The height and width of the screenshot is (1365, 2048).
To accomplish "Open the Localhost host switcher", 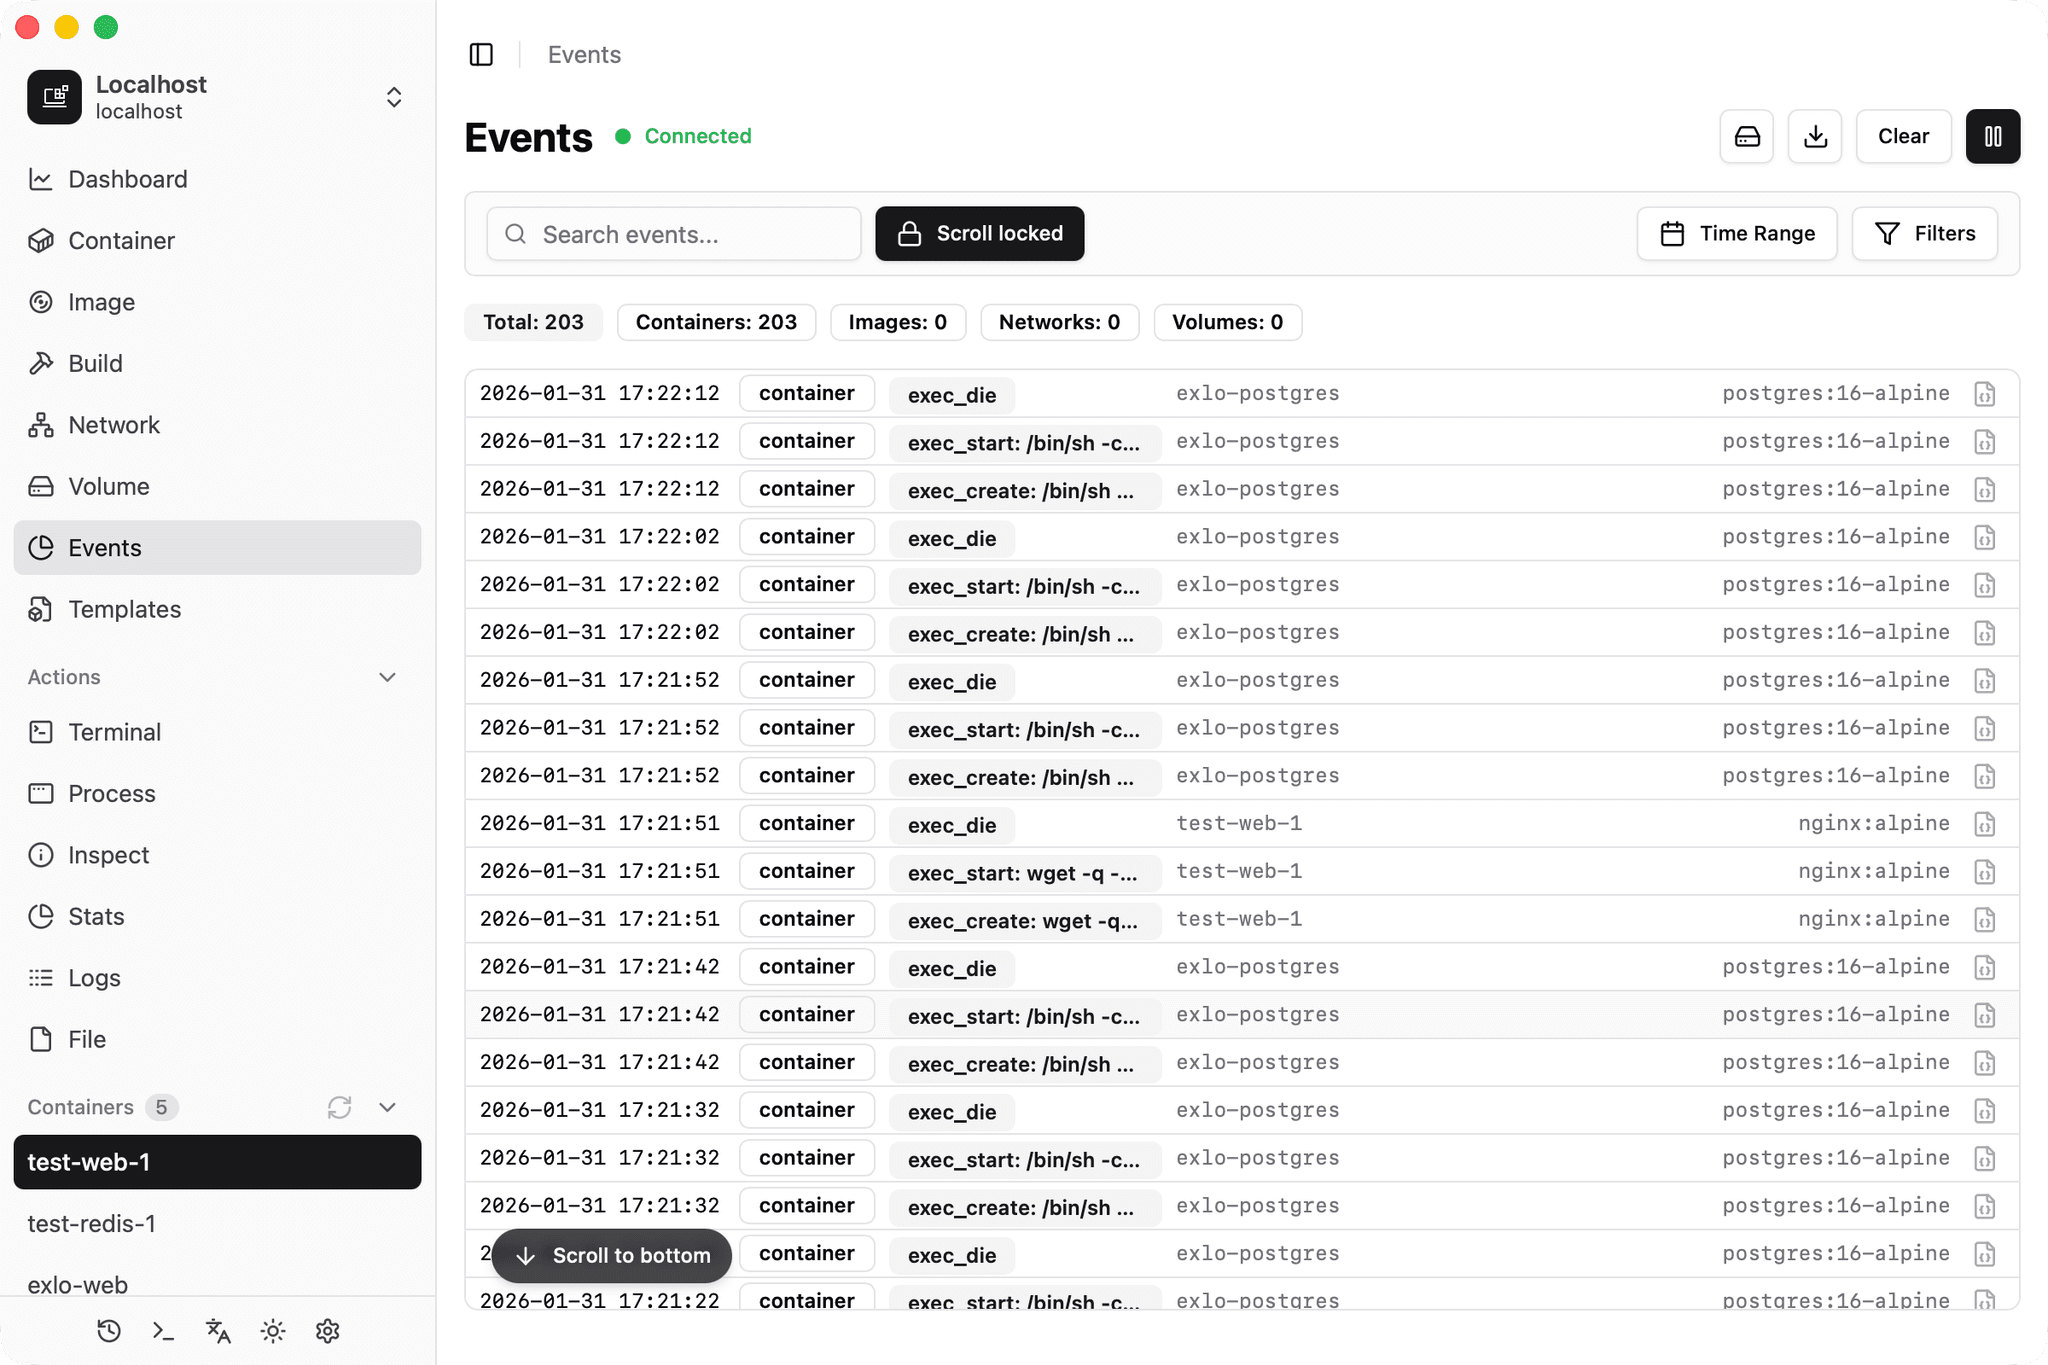I will click(393, 97).
